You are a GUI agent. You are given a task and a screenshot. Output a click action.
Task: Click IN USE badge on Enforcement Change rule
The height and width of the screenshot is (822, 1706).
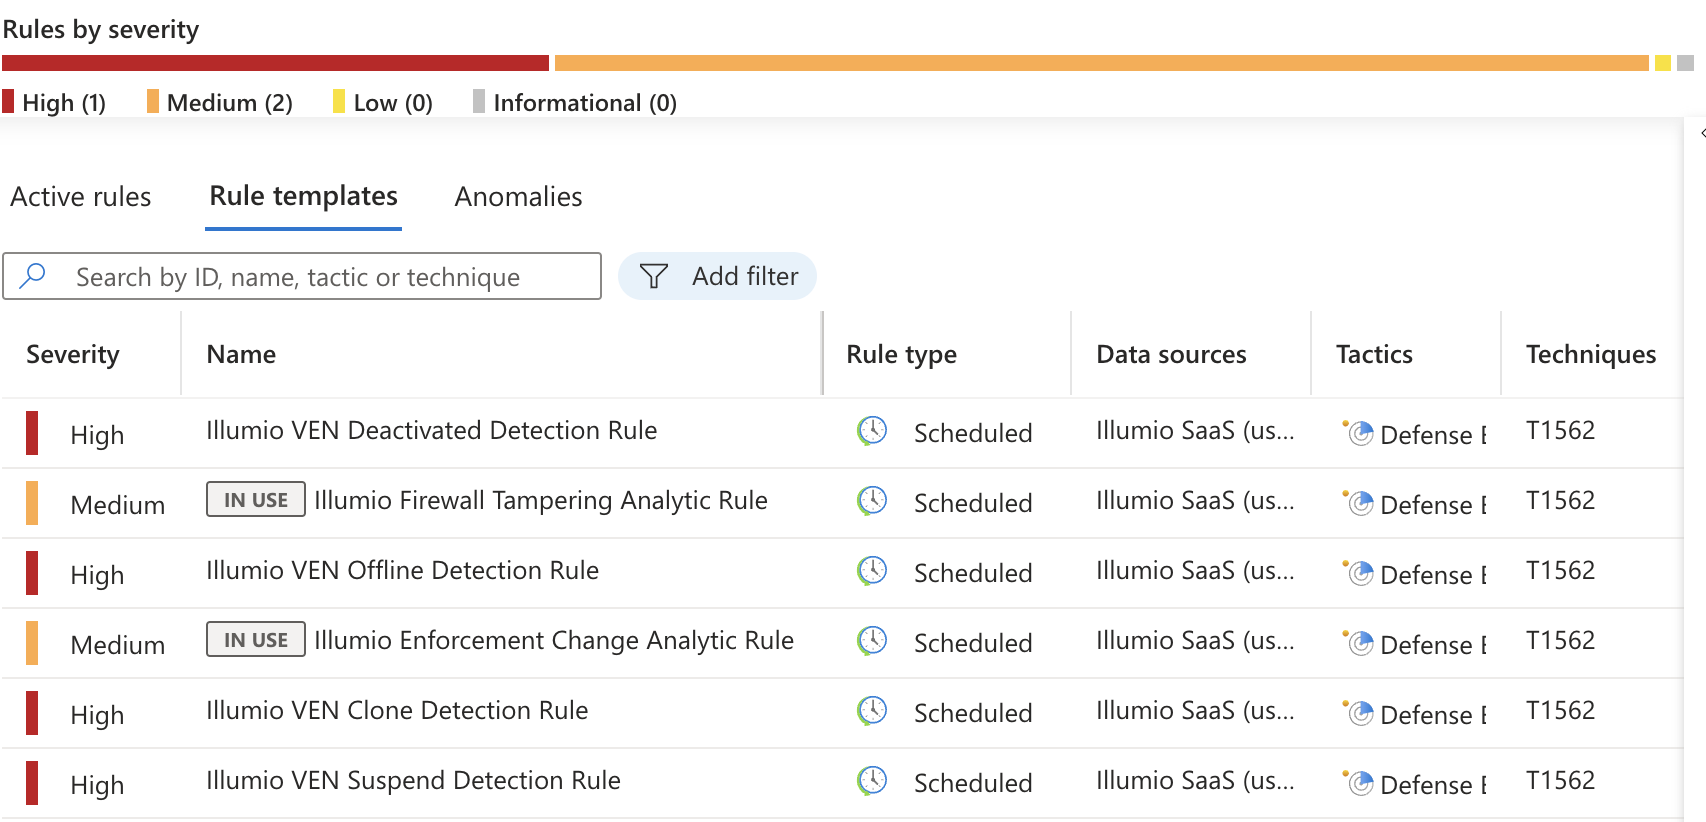[256, 640]
